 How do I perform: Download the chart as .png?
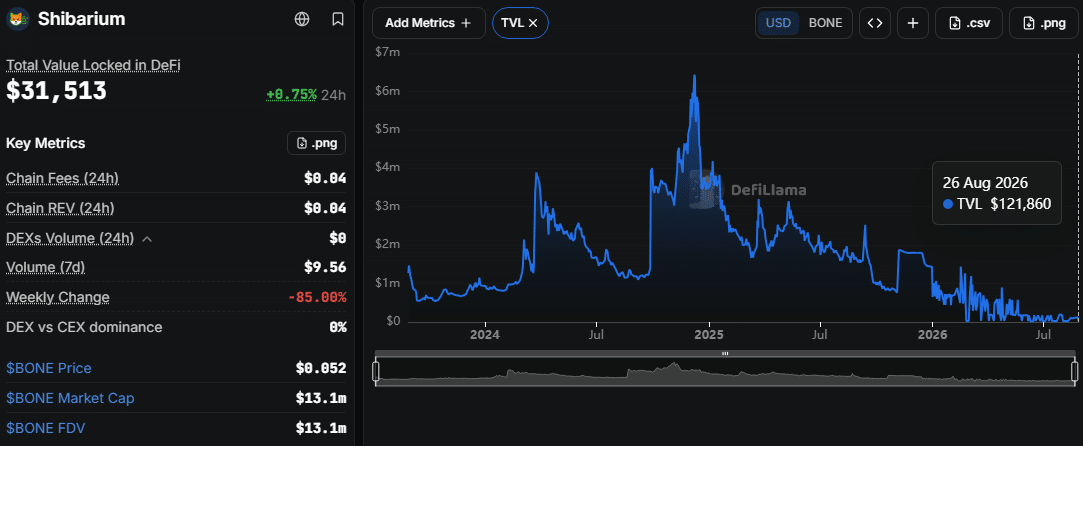tap(1044, 23)
